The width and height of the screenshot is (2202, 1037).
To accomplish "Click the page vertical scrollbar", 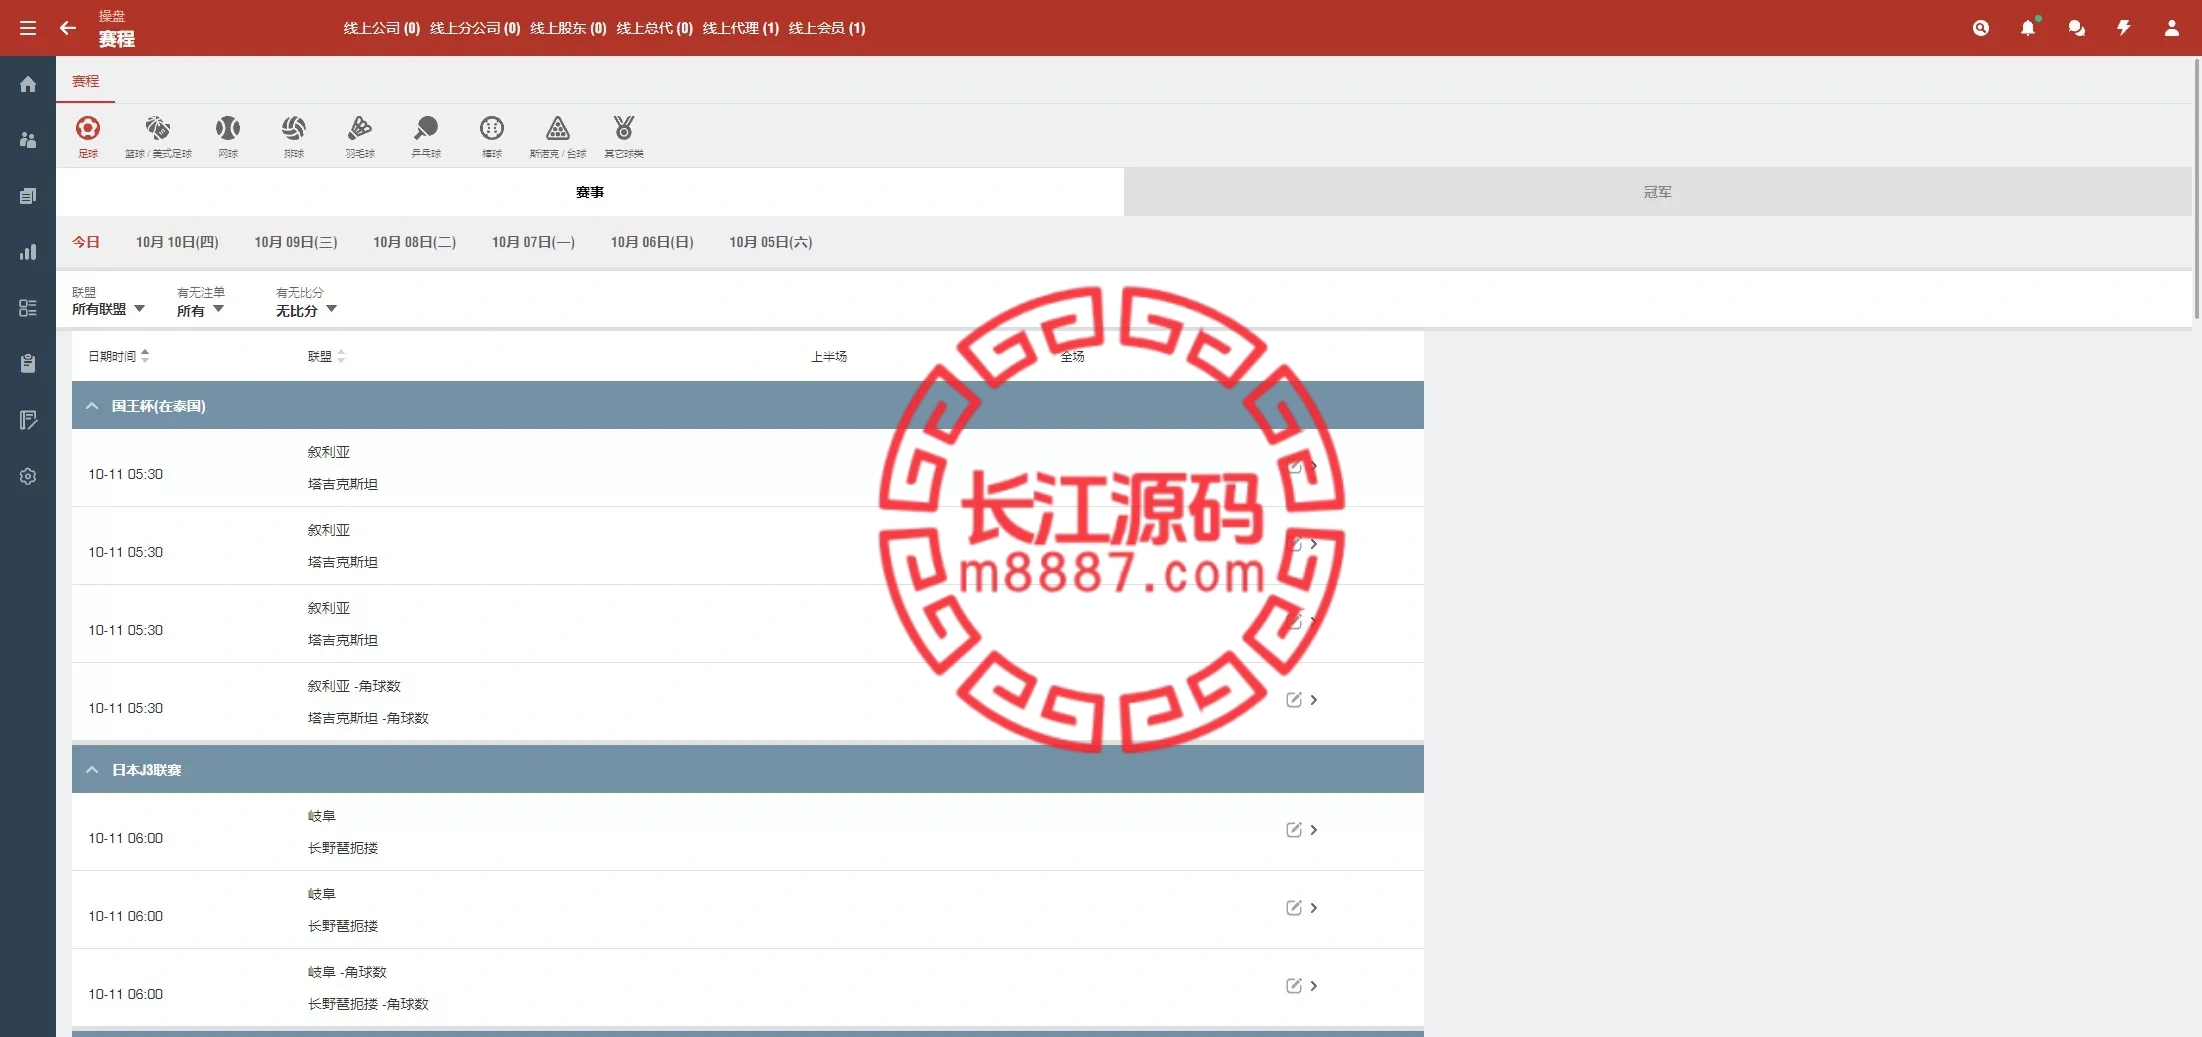I will (x=2196, y=188).
